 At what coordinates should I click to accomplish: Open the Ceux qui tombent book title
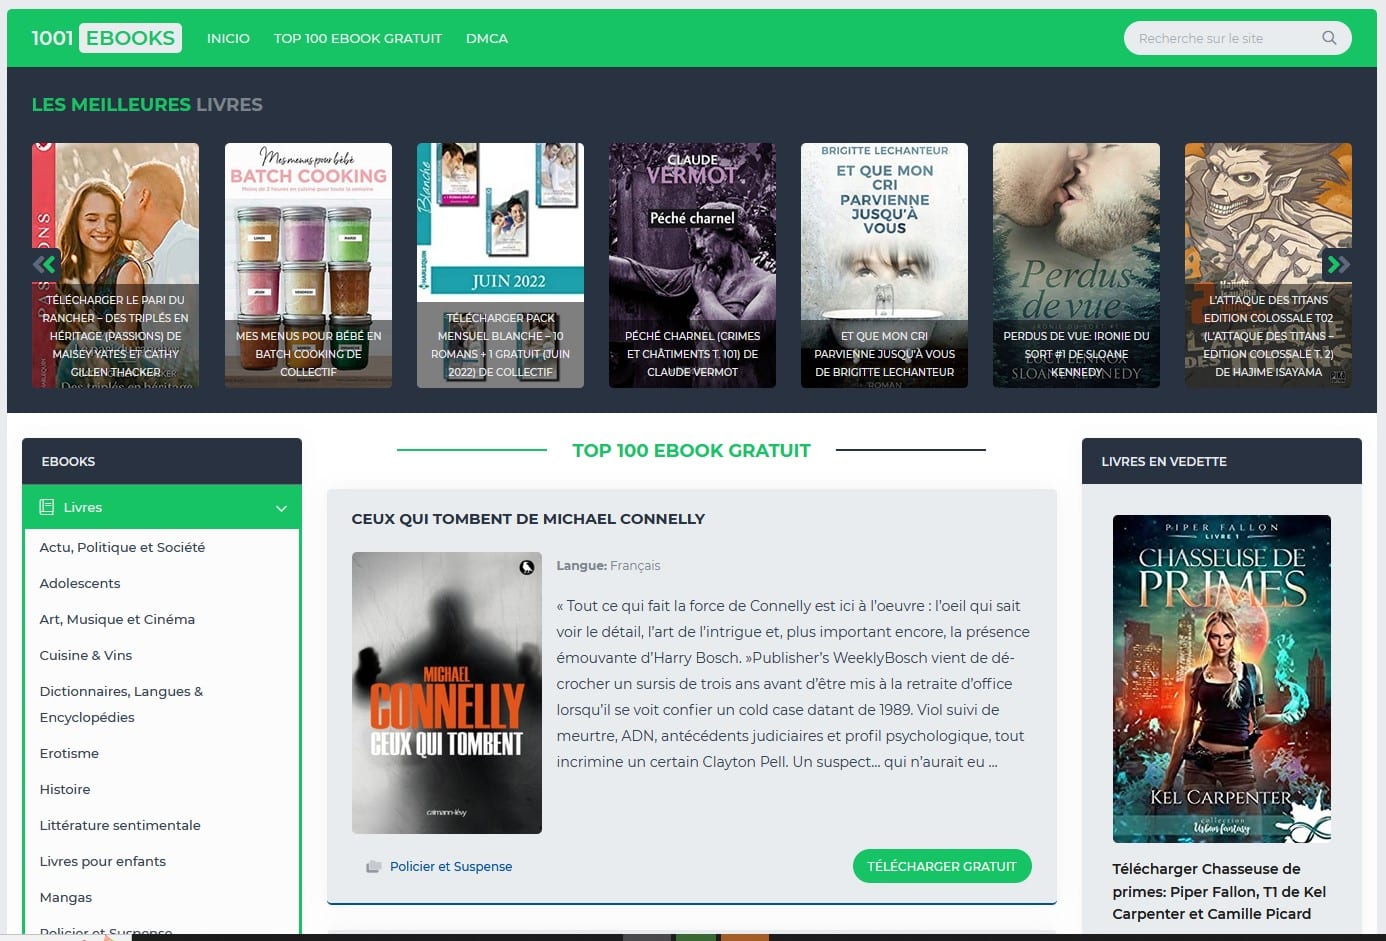tap(528, 519)
